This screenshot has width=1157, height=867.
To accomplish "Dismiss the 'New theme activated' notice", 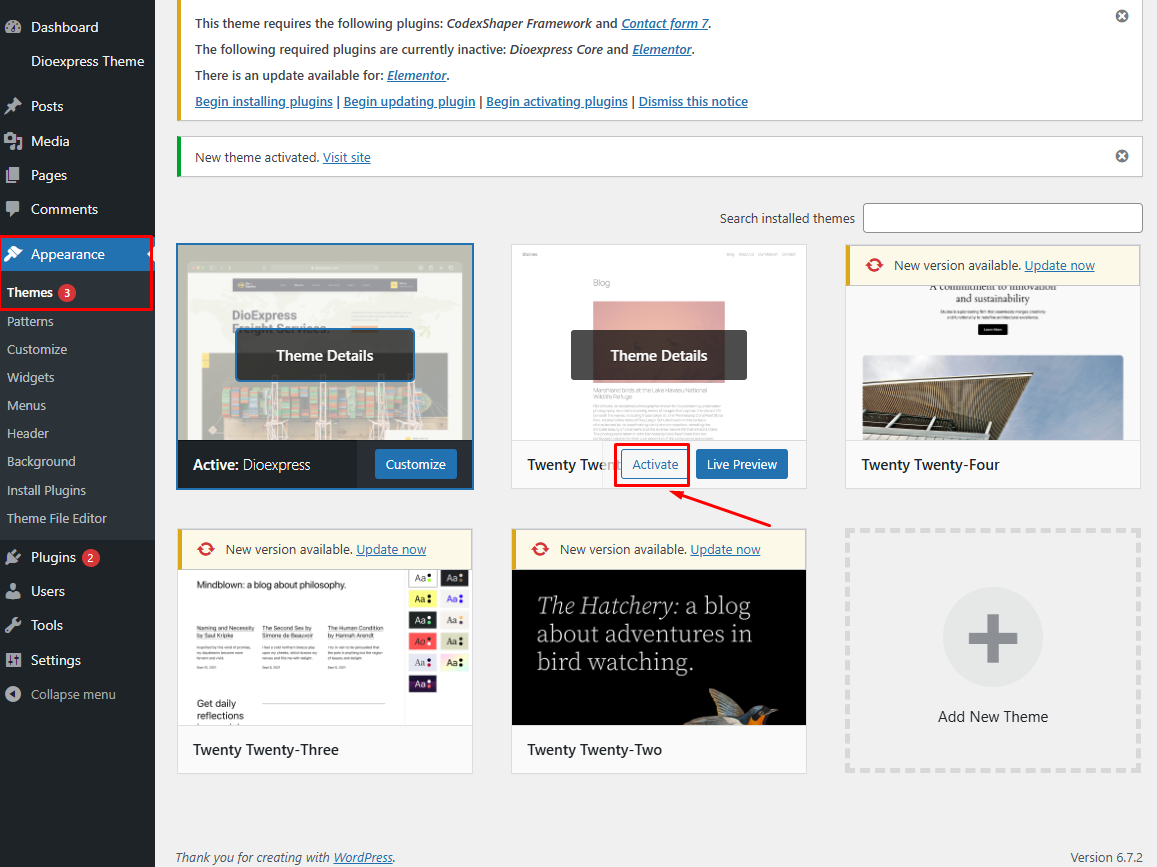I will click(1121, 156).
